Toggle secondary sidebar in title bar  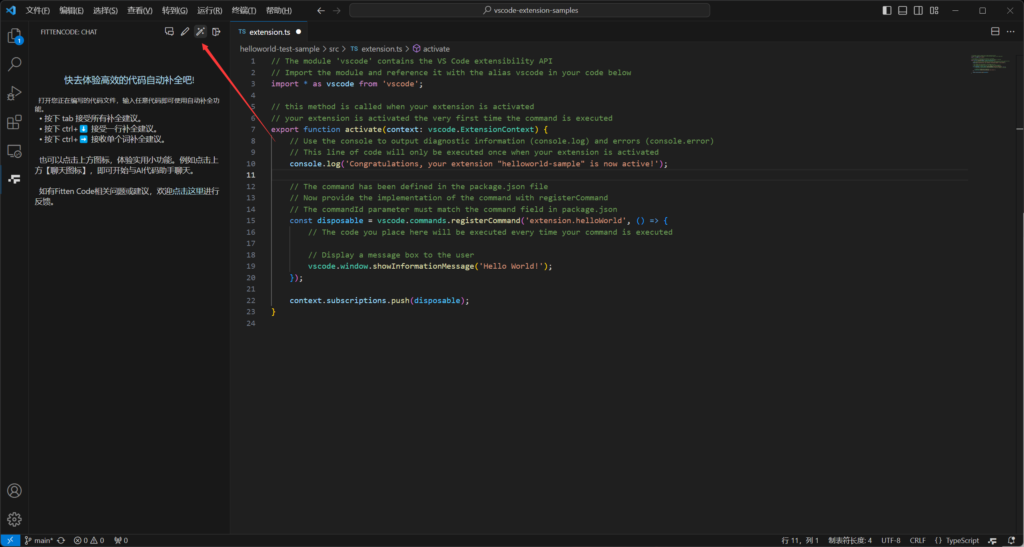point(919,11)
